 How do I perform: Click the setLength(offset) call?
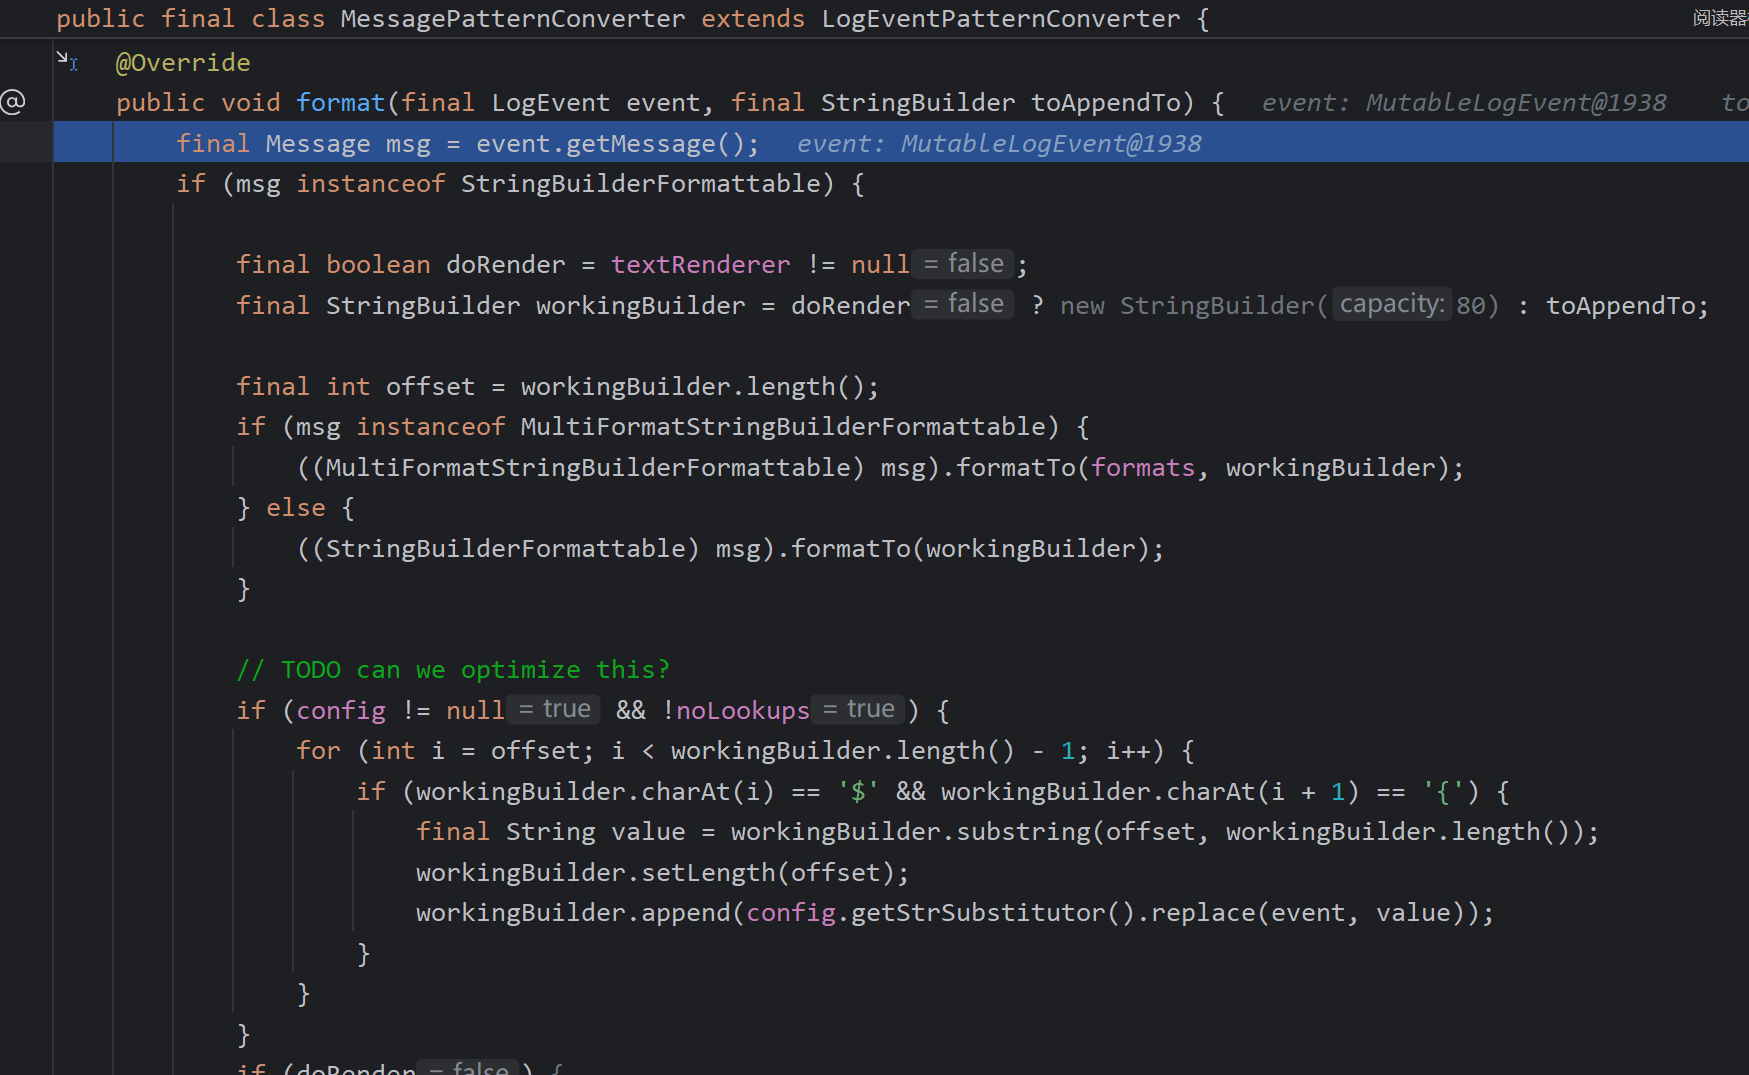point(768,873)
